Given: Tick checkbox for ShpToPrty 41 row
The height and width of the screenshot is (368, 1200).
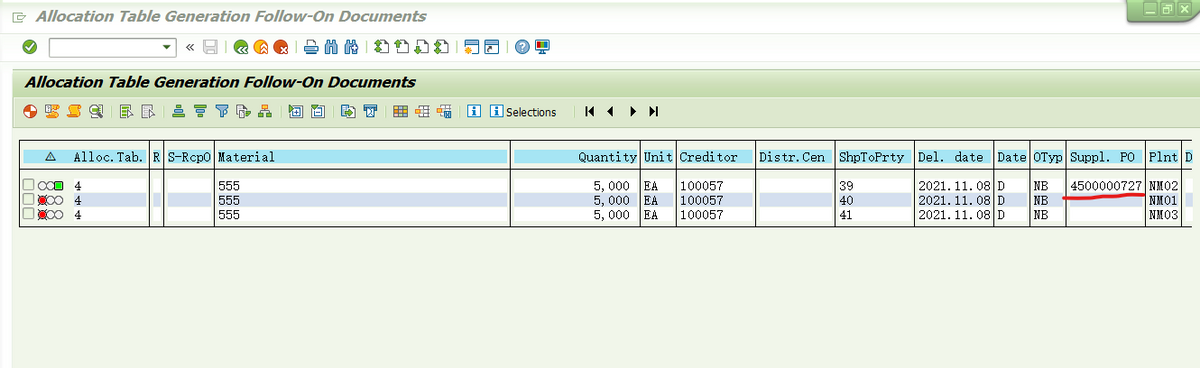Looking at the screenshot, I should (x=28, y=214).
